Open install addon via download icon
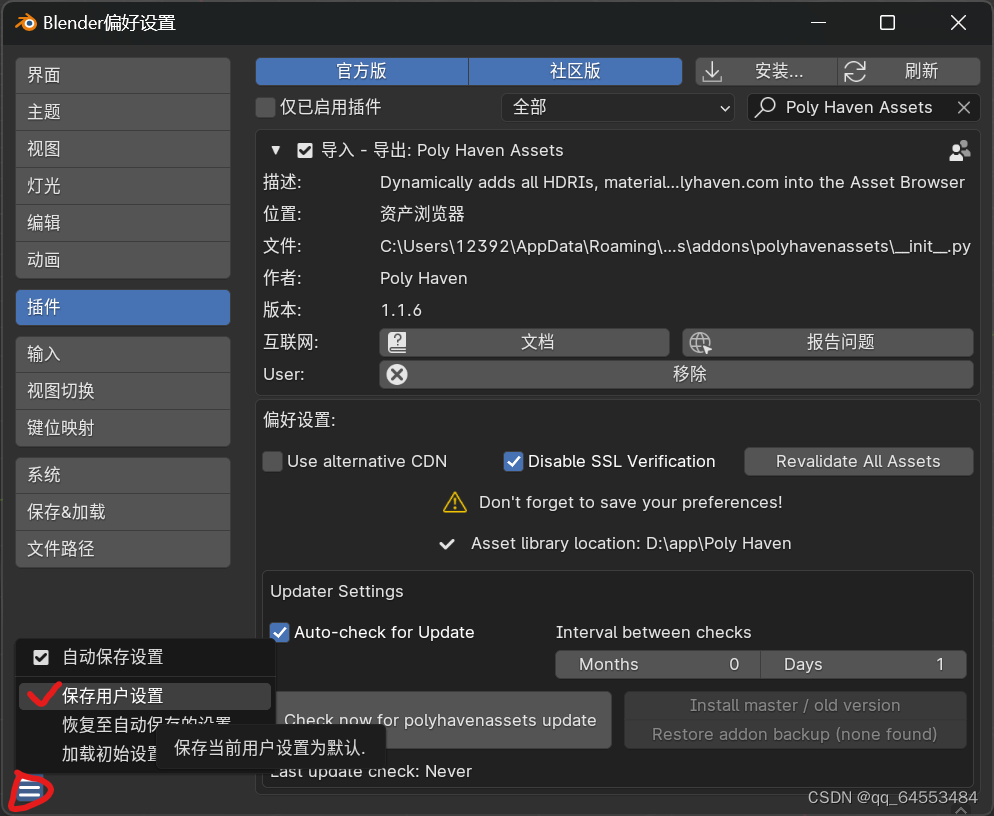Viewport: 994px width, 816px height. tap(712, 71)
